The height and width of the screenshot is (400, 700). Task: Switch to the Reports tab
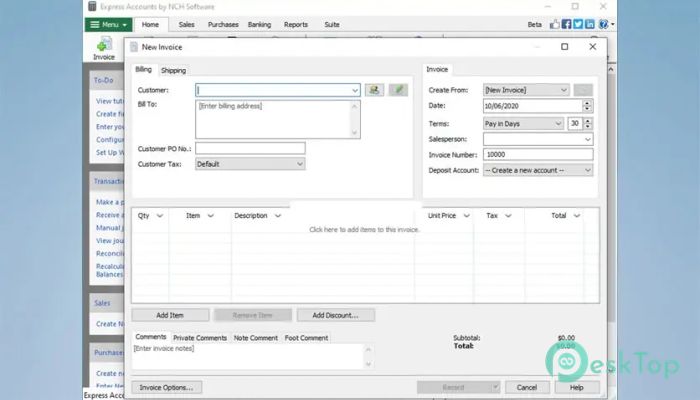pyautogui.click(x=296, y=25)
